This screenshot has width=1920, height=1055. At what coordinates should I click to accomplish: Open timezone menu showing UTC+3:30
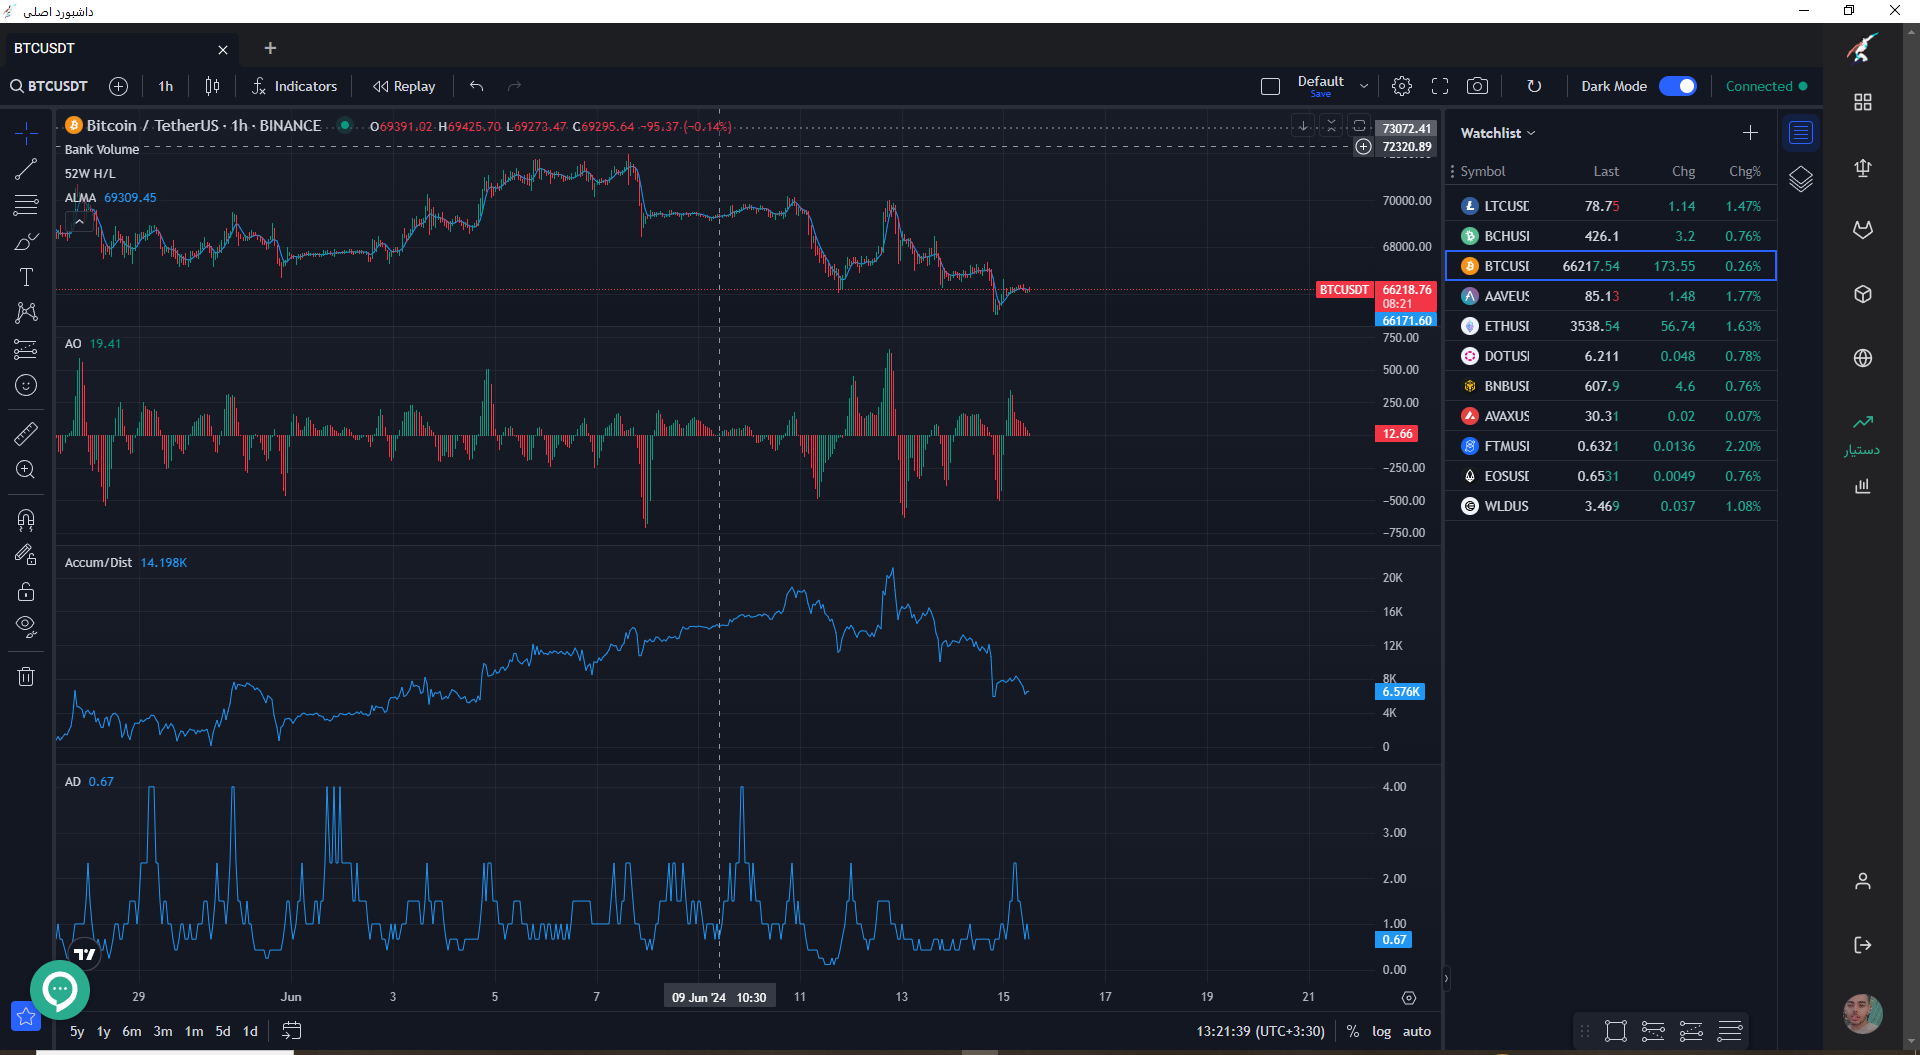(x=1260, y=1031)
